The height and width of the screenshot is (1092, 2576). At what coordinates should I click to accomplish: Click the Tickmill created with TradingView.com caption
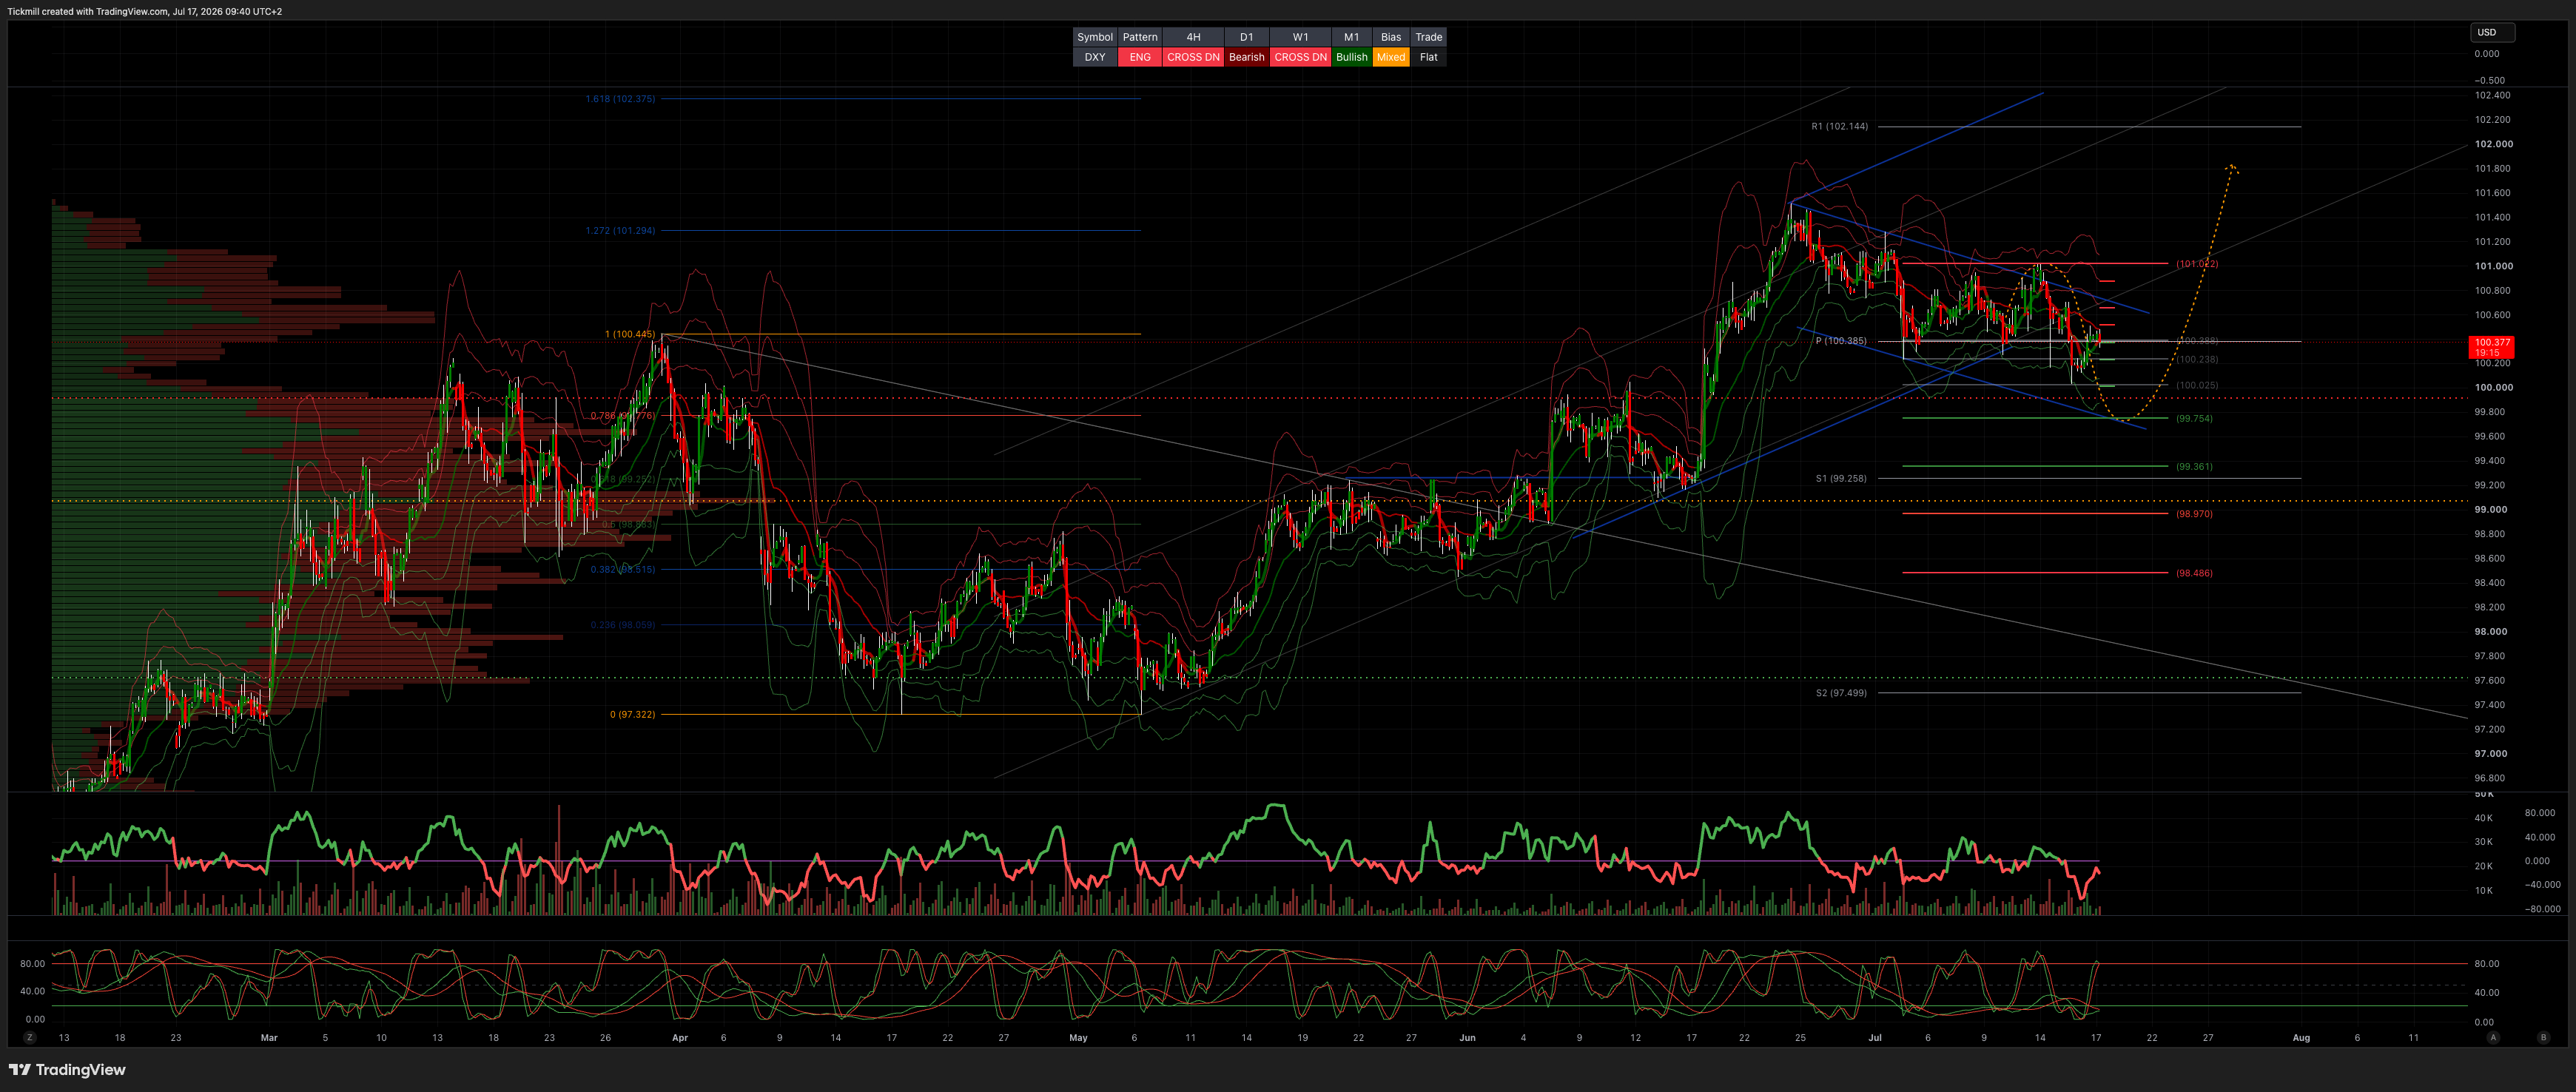tap(145, 11)
